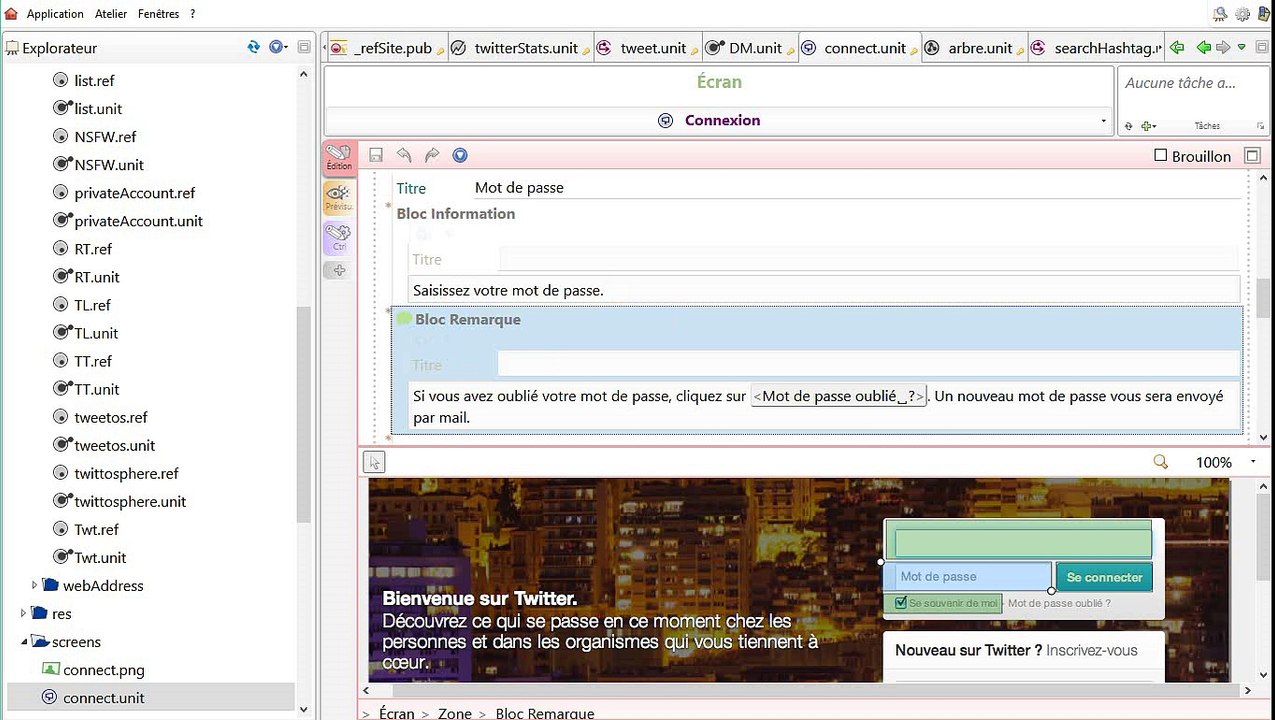This screenshot has height=720, width=1275.
Task: Click the magnifier zoom icon
Action: [x=1160, y=462]
